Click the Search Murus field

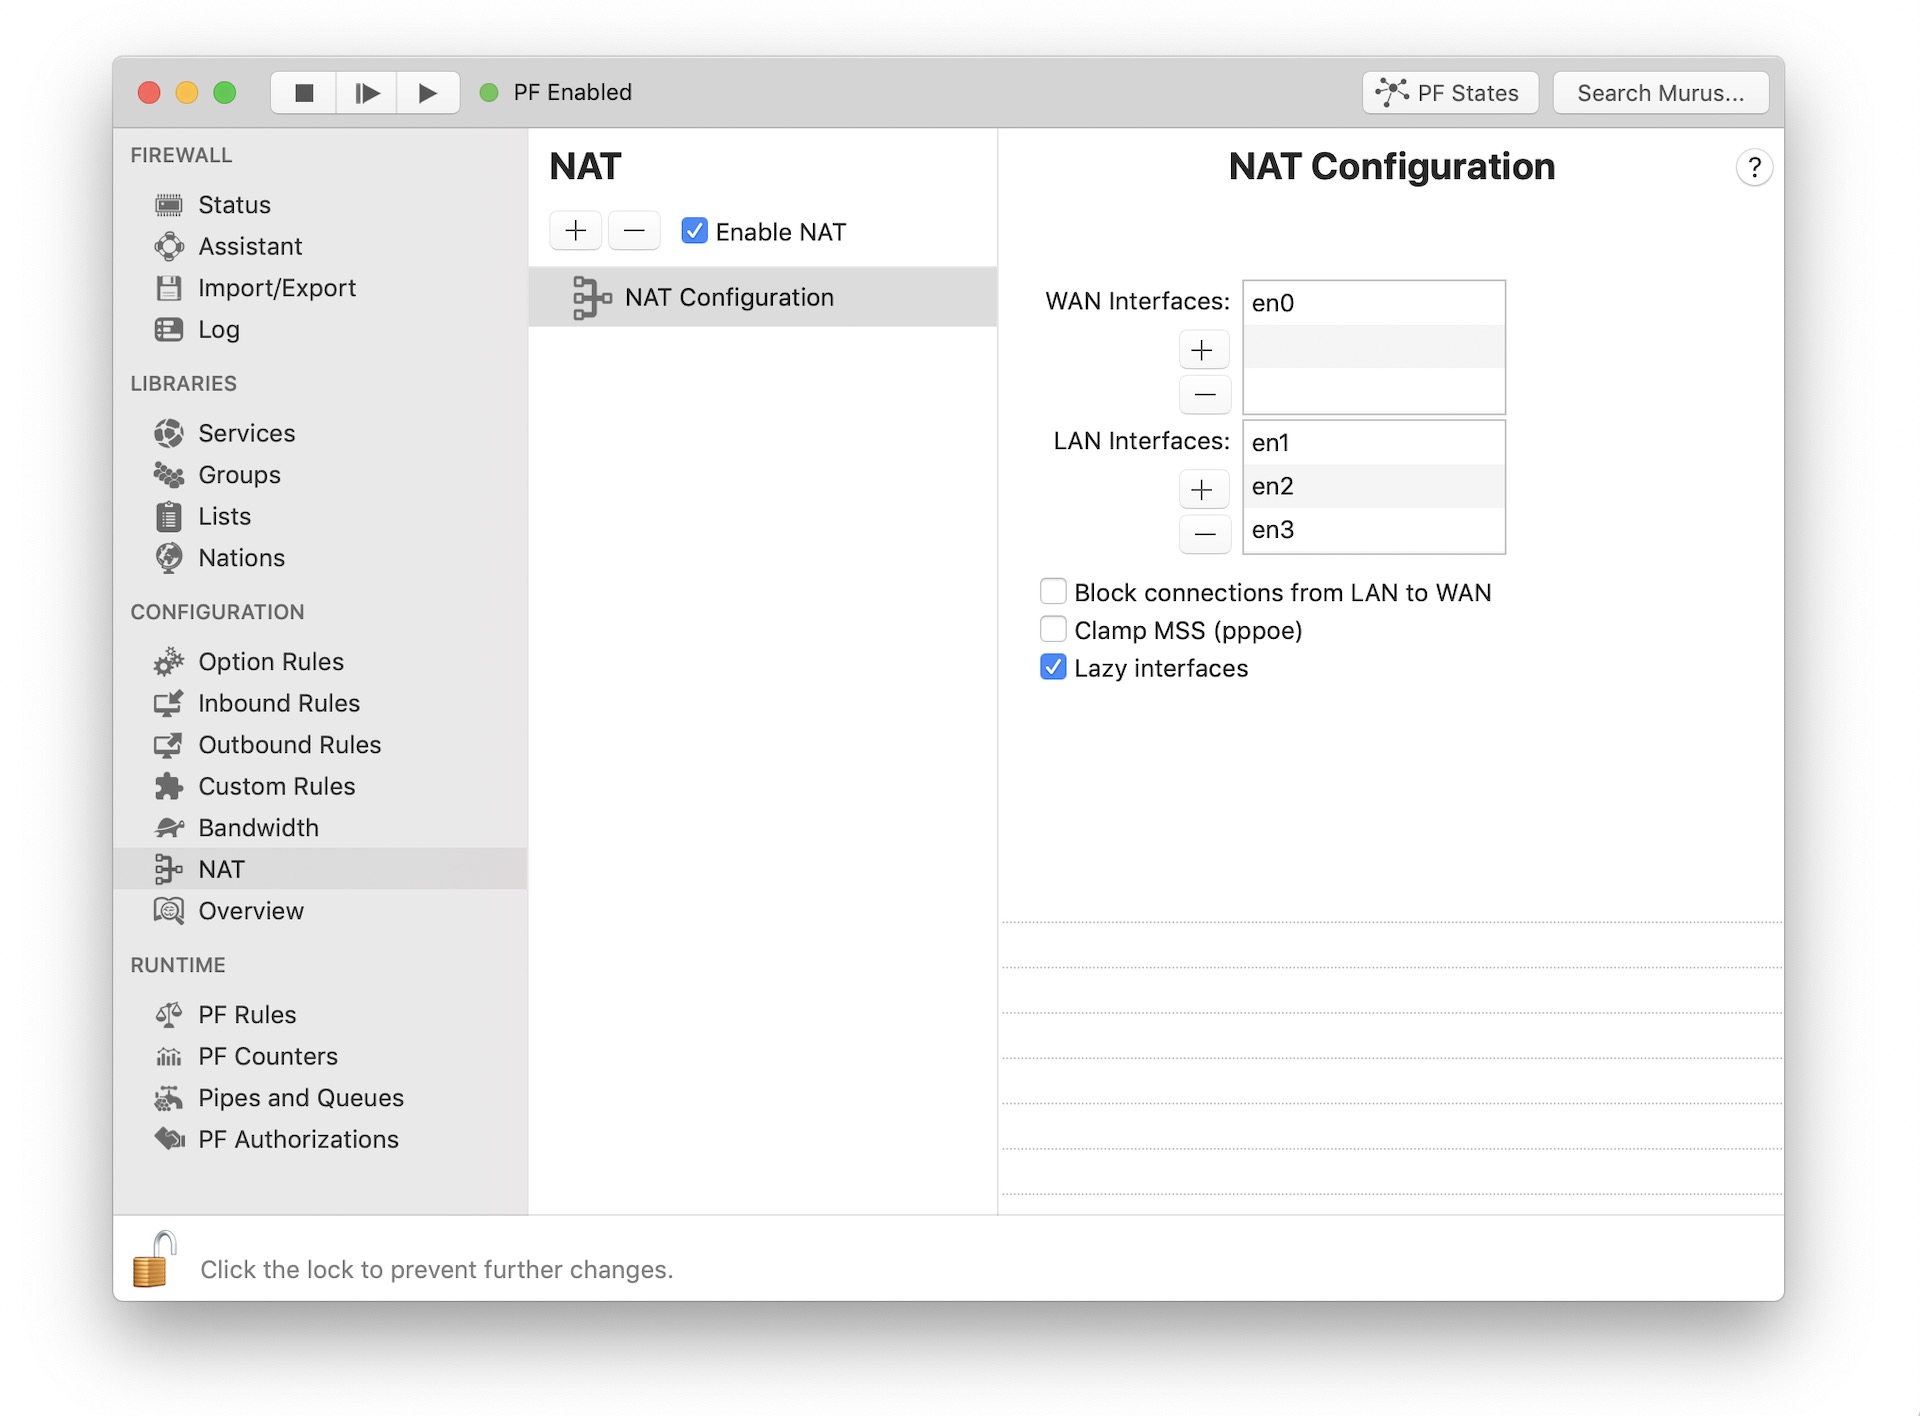[x=1661, y=93]
